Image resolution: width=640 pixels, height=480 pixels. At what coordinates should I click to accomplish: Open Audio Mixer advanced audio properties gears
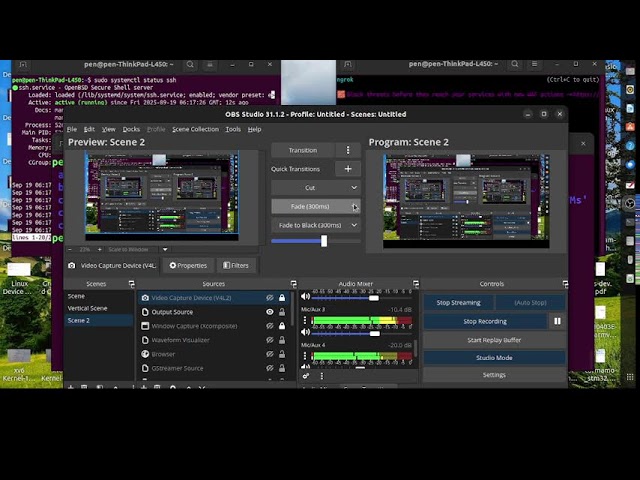click(x=306, y=376)
